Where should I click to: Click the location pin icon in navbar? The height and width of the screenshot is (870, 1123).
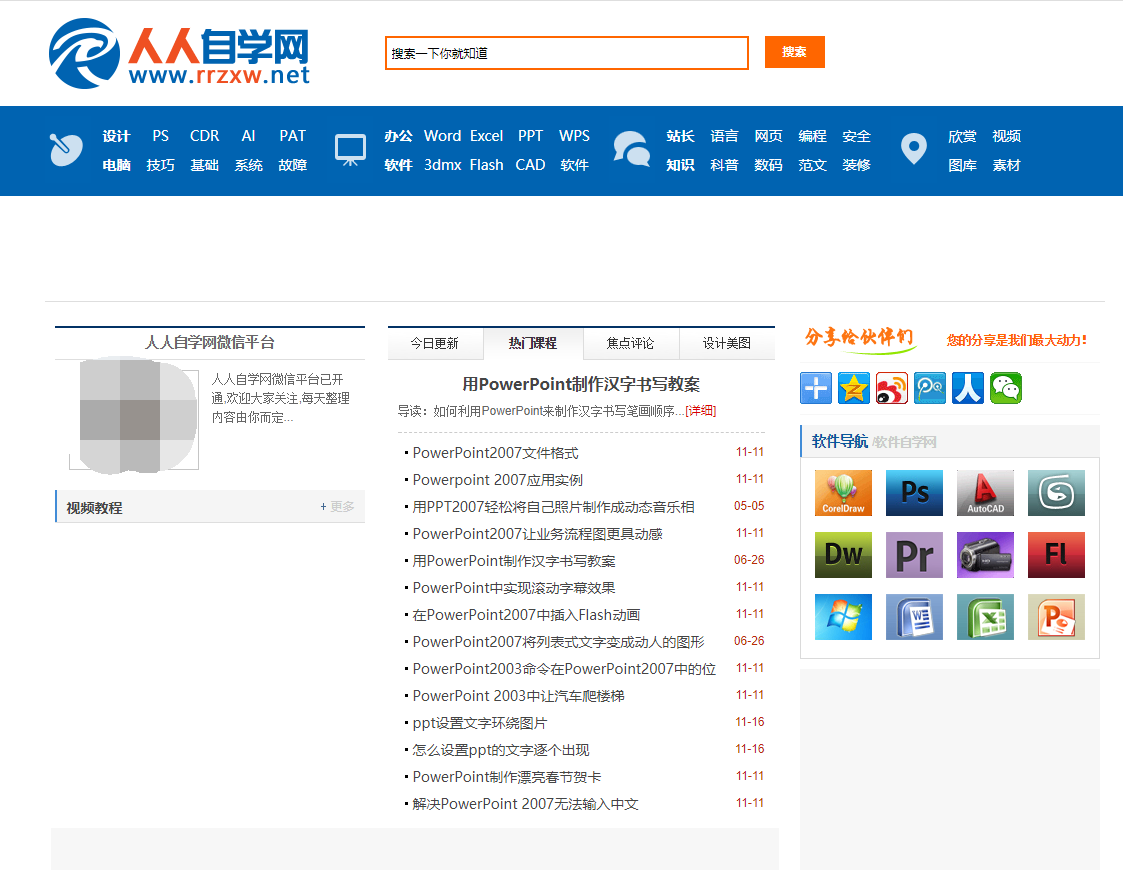tap(914, 149)
